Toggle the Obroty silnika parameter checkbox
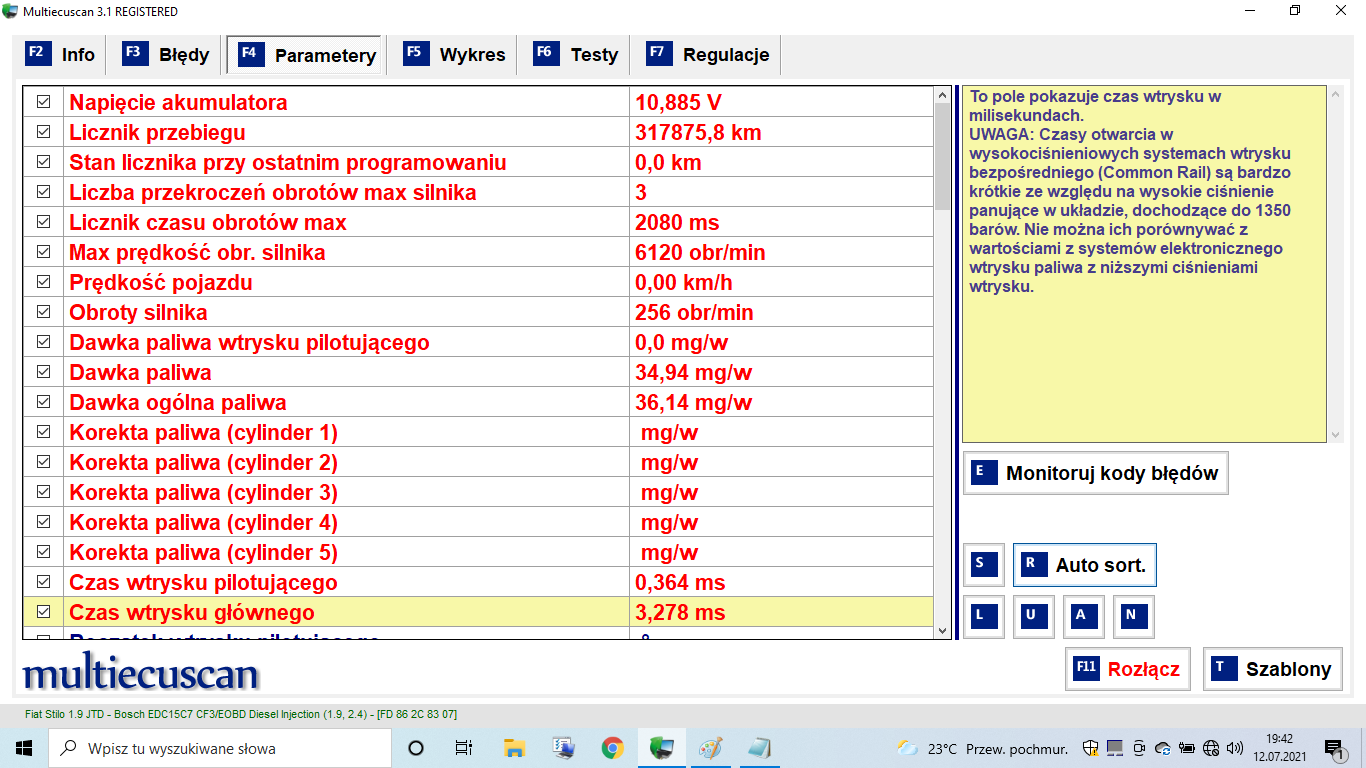The width and height of the screenshot is (1366, 768). point(43,312)
